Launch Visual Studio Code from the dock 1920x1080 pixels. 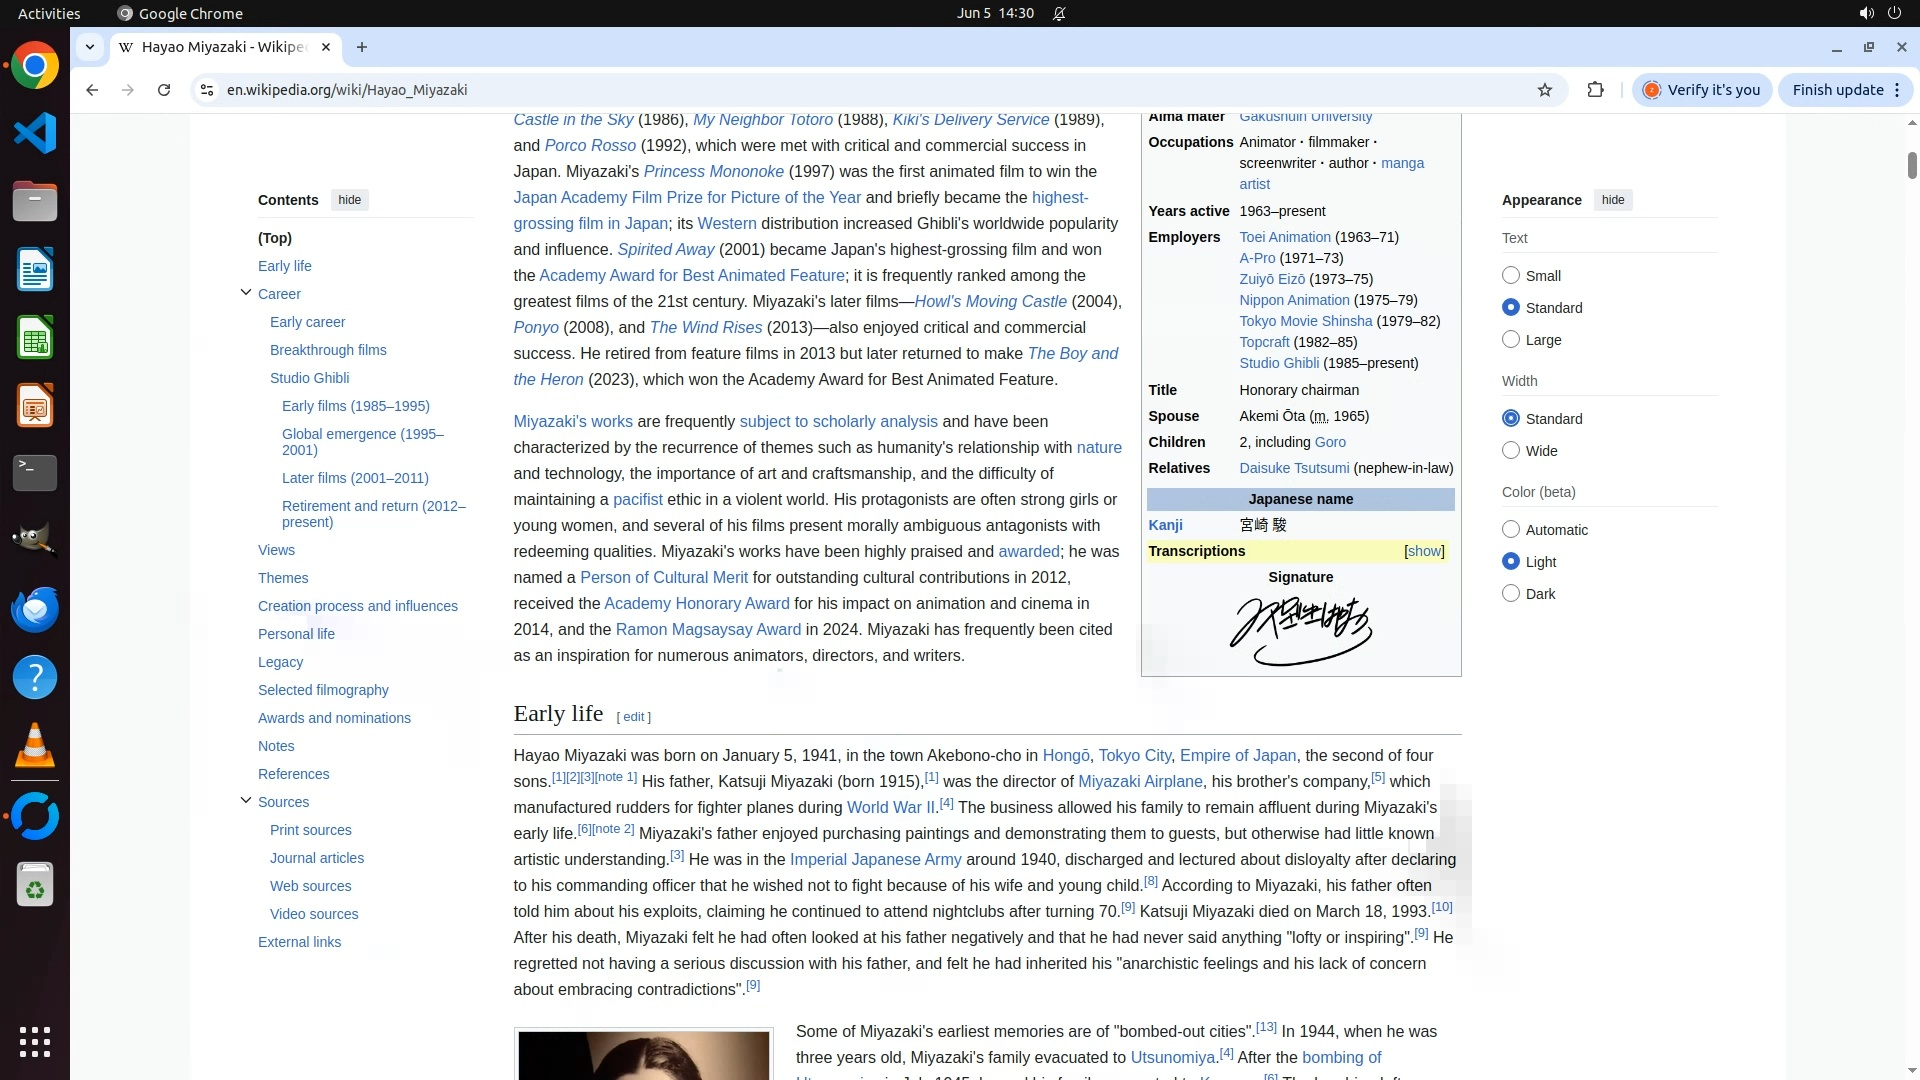pyautogui.click(x=35, y=134)
